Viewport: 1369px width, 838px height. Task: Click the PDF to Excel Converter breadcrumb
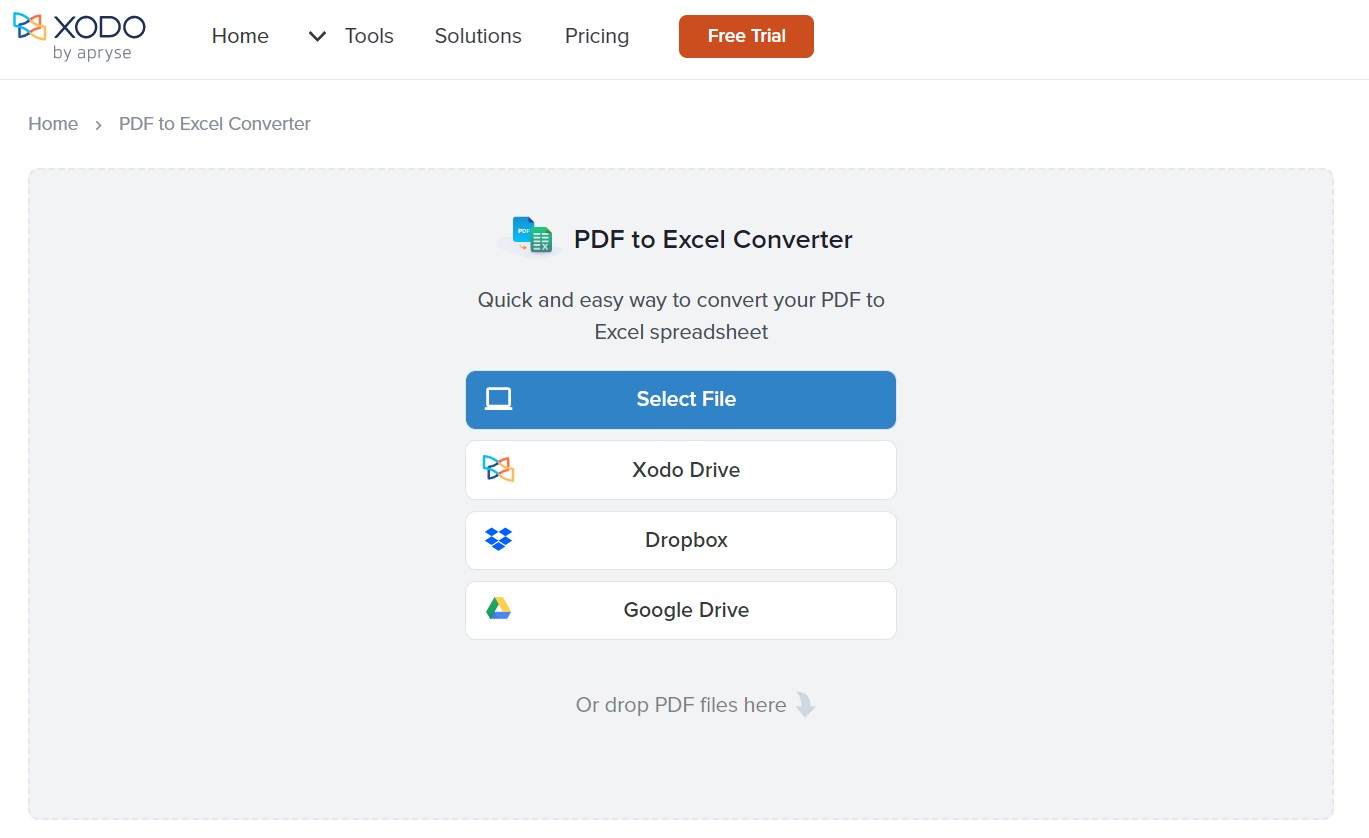(x=215, y=124)
